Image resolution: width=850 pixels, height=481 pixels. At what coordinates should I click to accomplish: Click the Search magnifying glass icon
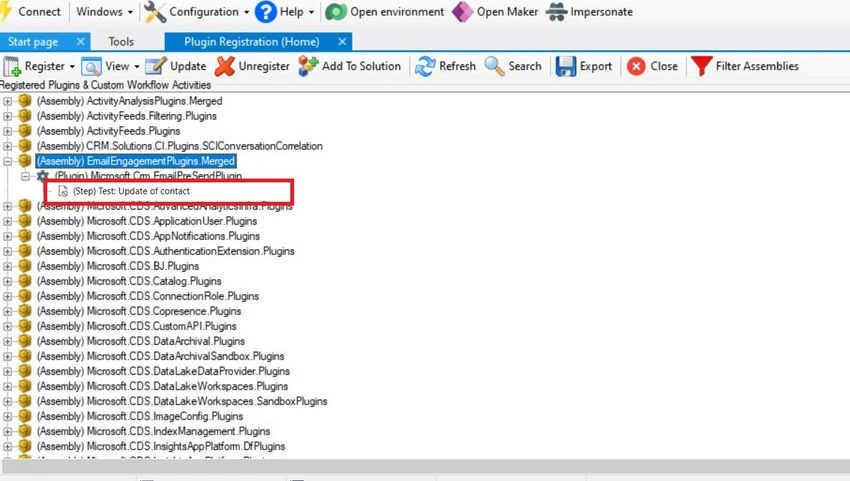(494, 66)
